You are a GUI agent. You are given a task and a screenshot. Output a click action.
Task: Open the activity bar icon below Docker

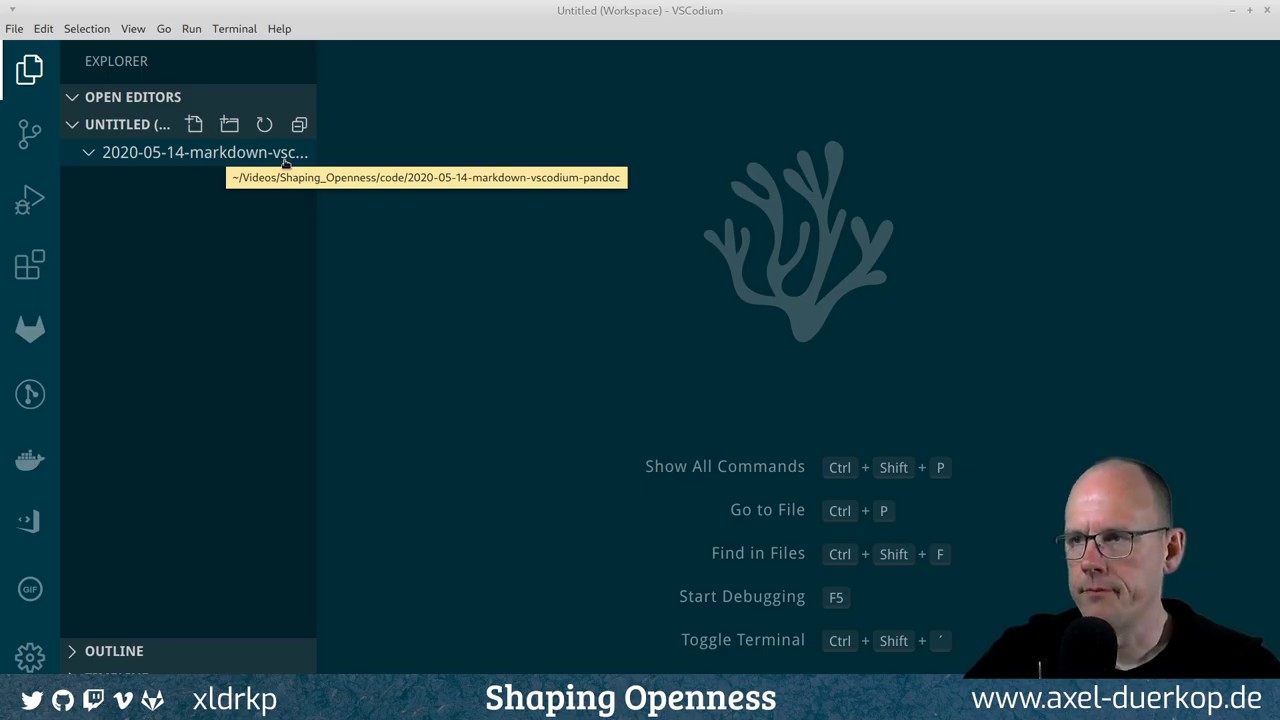tap(30, 521)
